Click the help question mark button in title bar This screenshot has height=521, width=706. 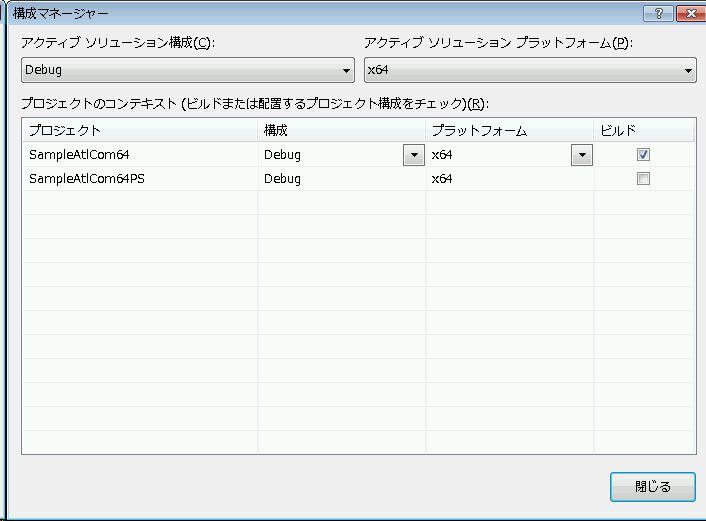pos(658,14)
